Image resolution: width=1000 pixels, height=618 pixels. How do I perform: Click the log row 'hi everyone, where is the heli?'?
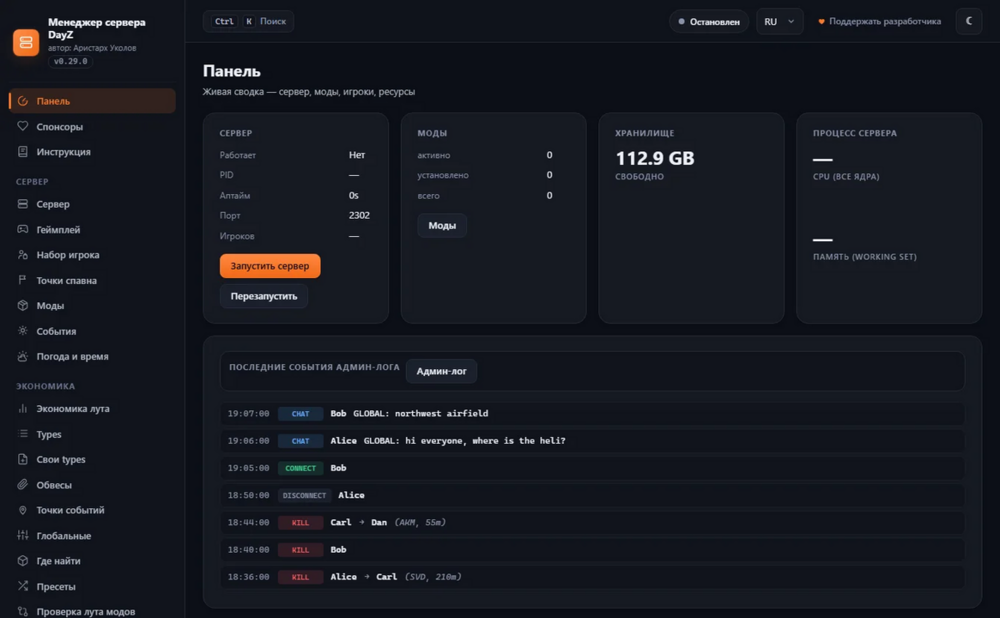592,441
